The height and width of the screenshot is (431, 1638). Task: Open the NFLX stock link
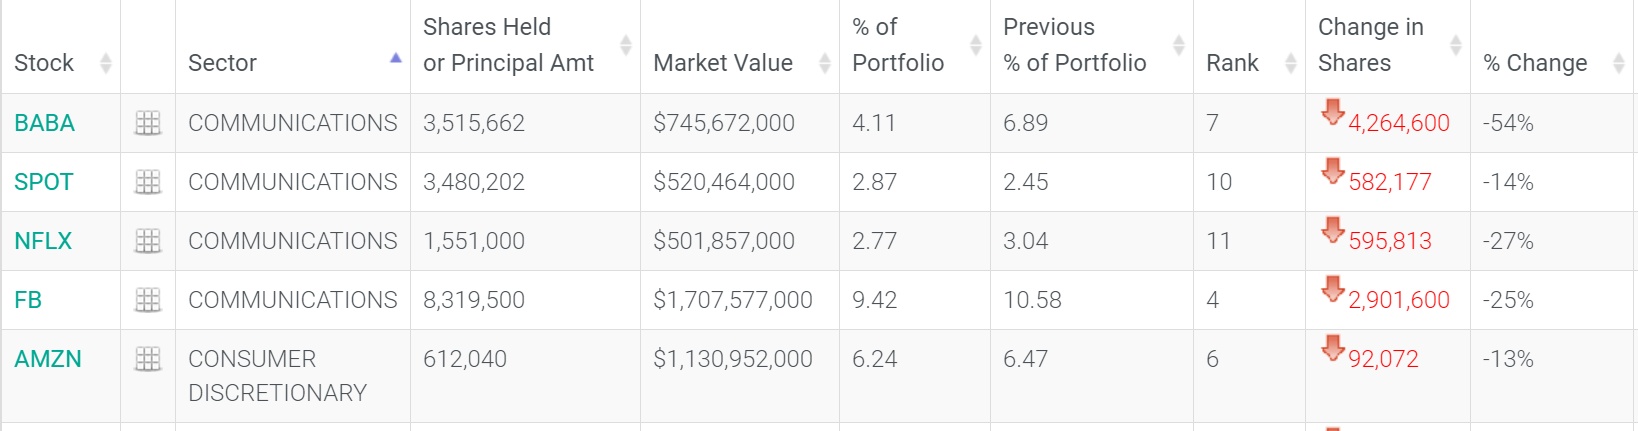pos(43,241)
